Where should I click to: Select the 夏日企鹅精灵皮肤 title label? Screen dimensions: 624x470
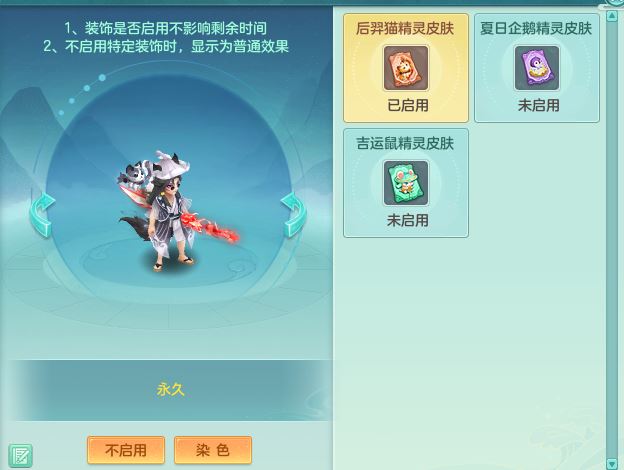tap(536, 29)
